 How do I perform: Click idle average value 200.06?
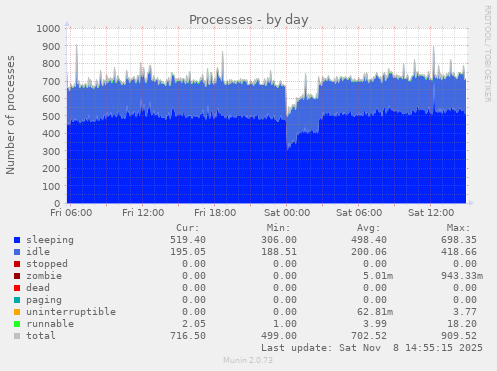click(x=369, y=252)
